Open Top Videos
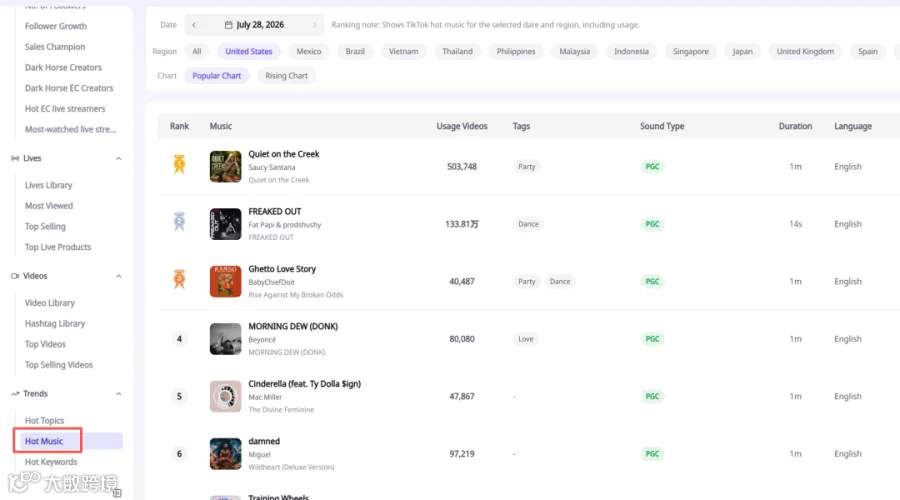 (x=45, y=344)
